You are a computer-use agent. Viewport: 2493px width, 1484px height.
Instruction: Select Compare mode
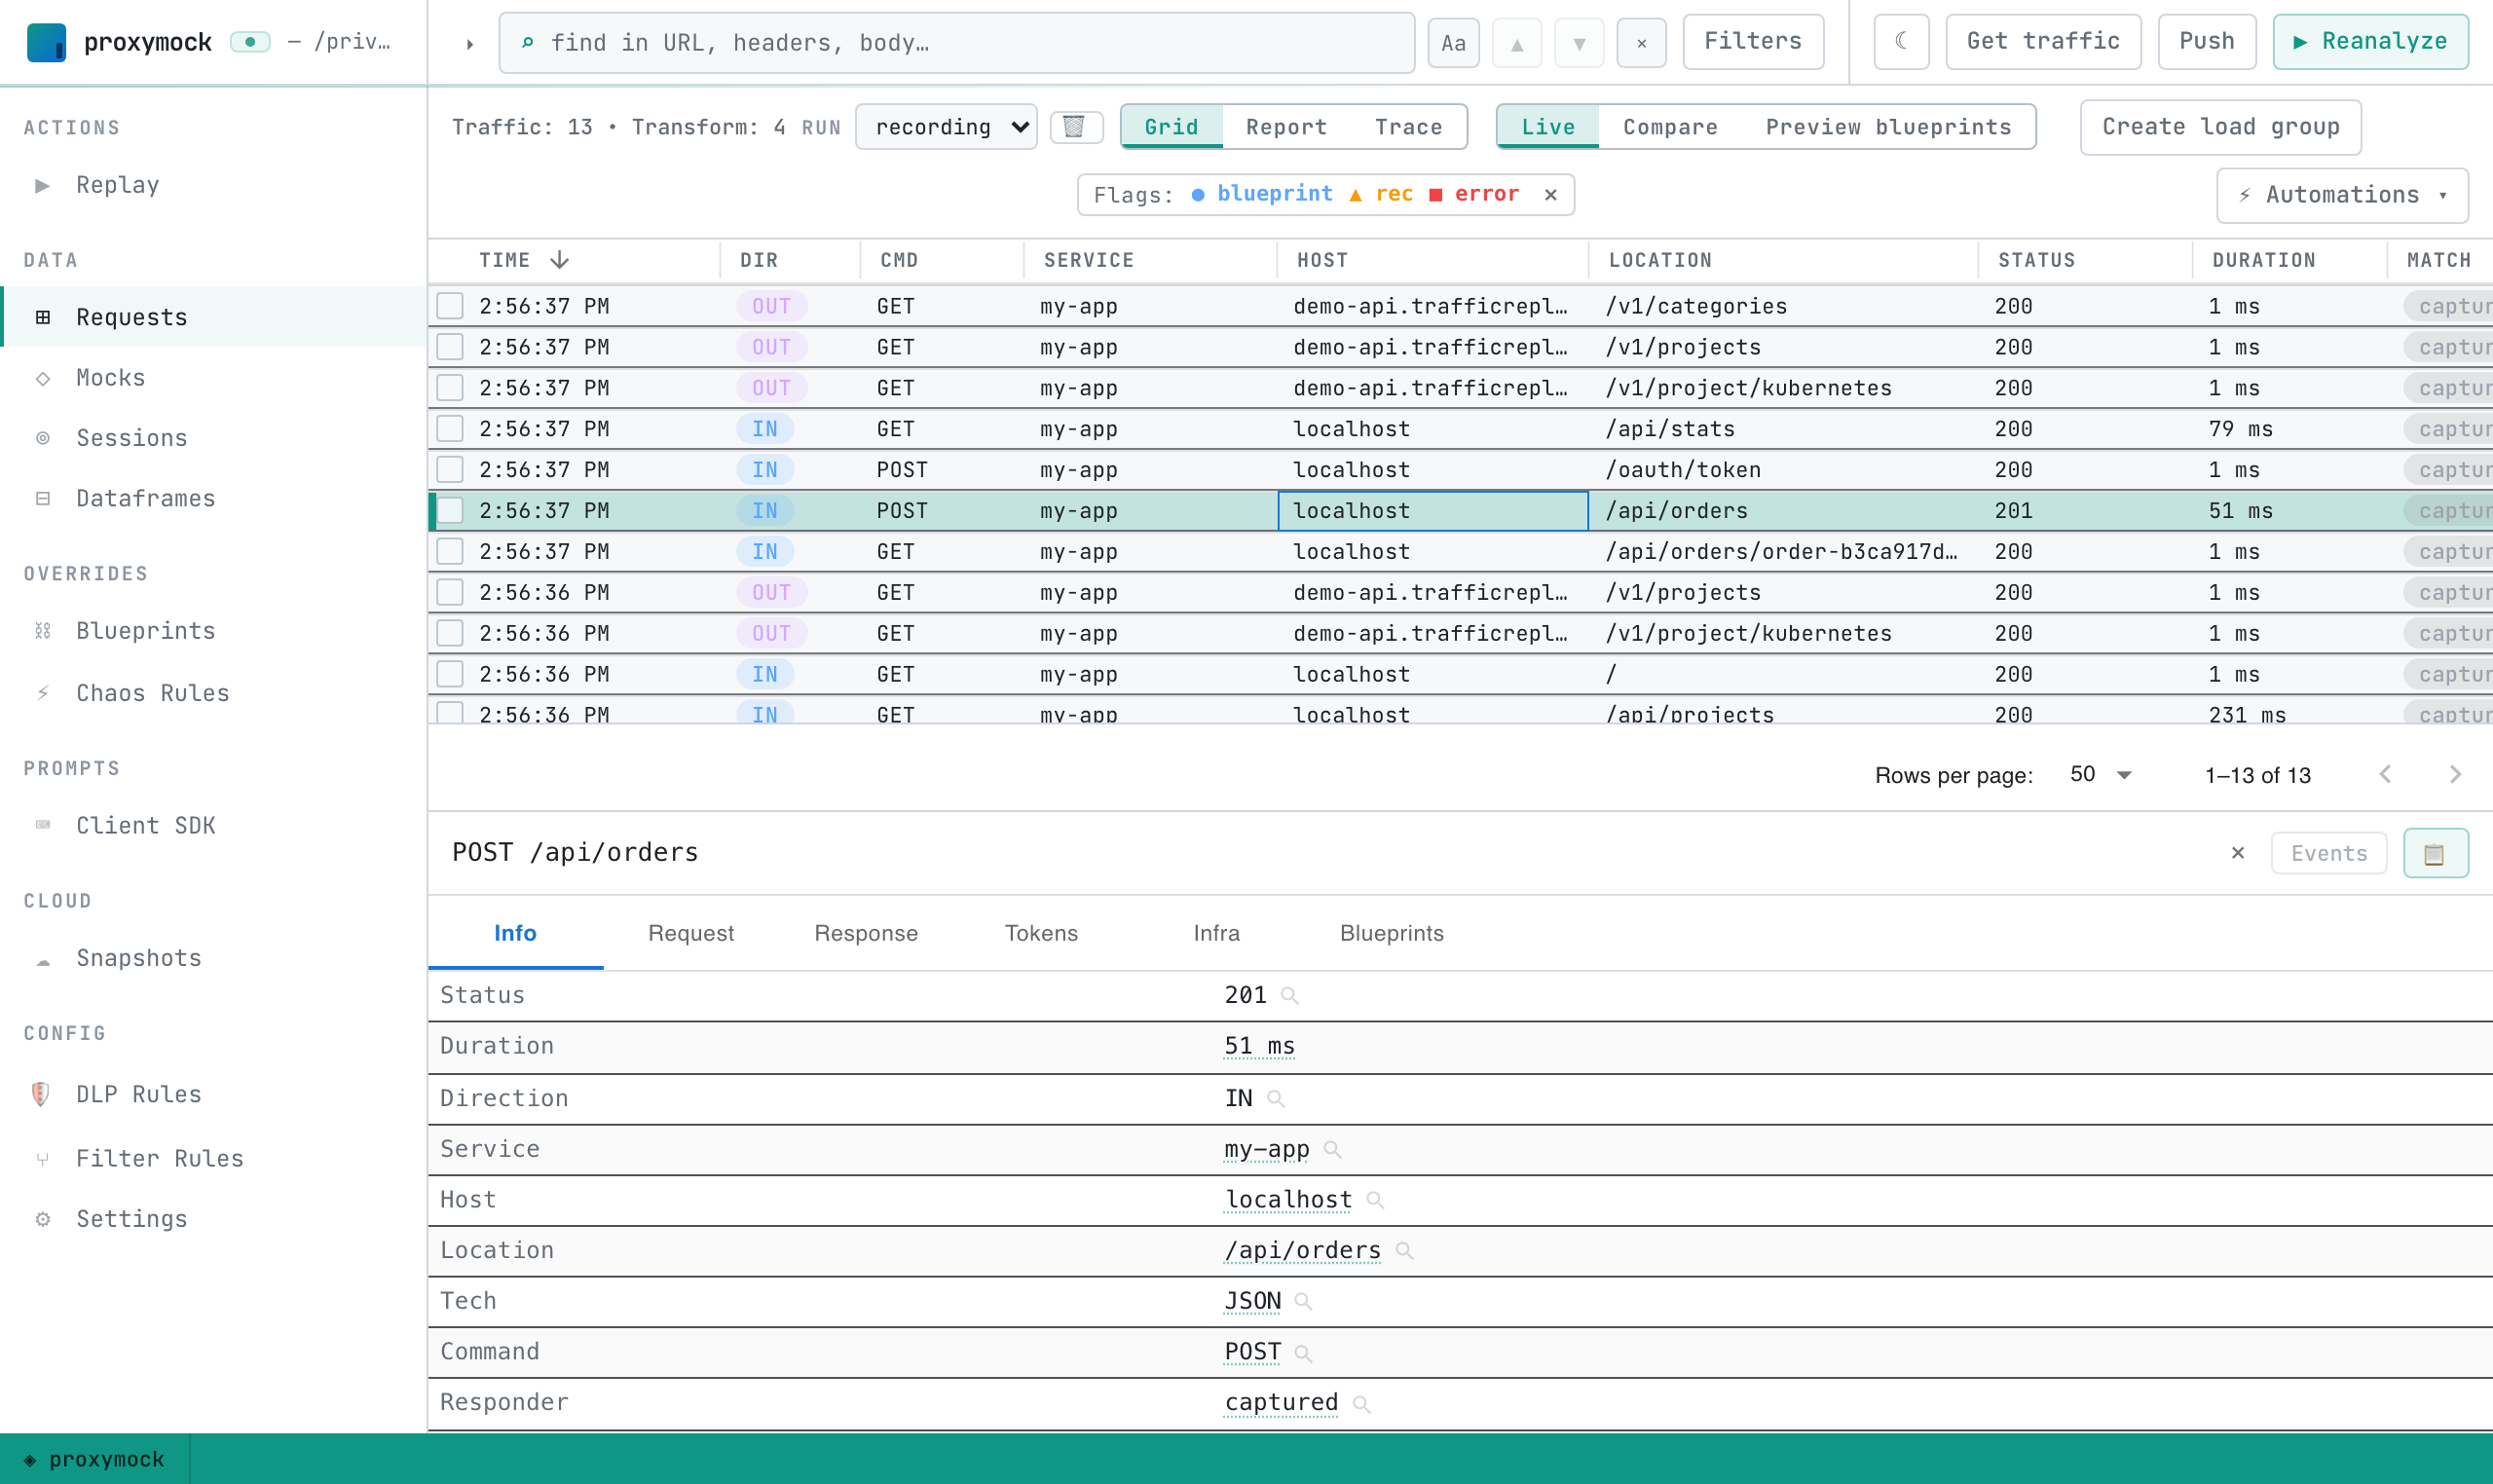click(1670, 127)
